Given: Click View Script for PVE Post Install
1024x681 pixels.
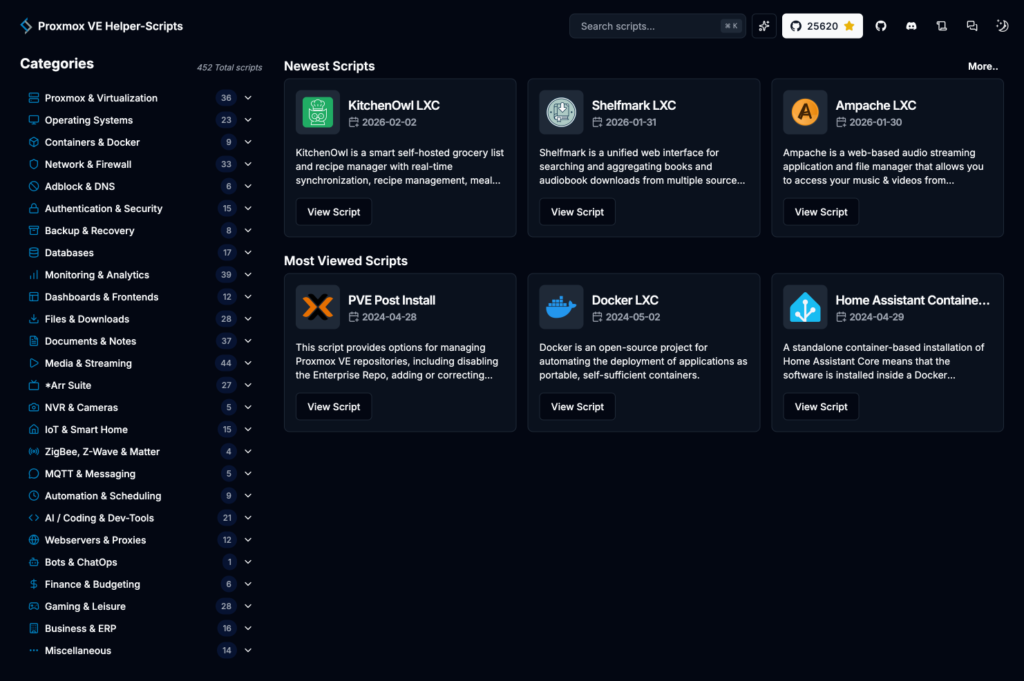Looking at the screenshot, I should [x=333, y=407].
